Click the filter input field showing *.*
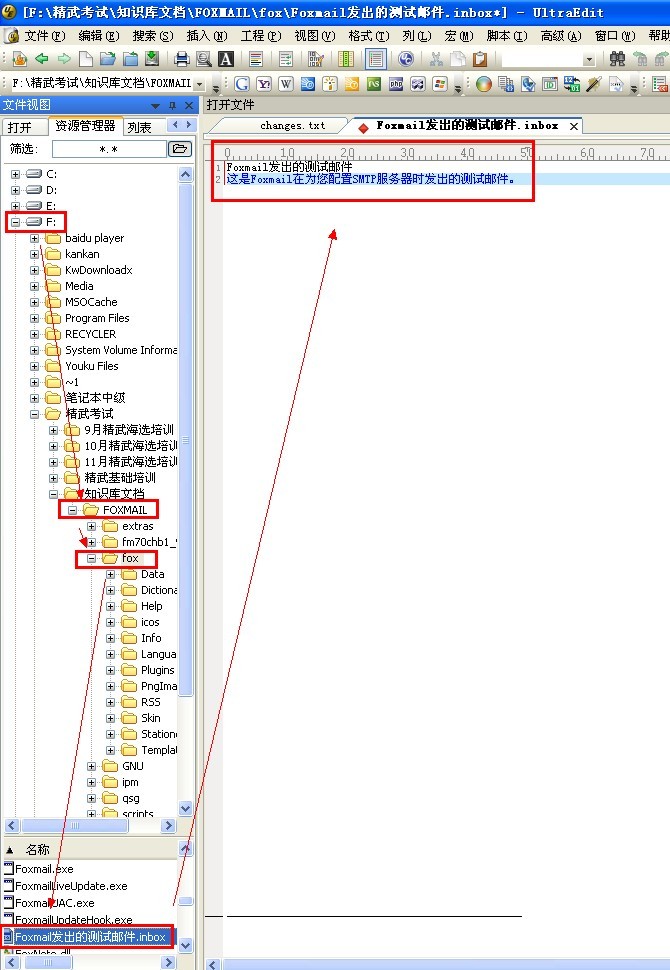Screen dimensions: 670x970 pyautogui.click(x=109, y=149)
